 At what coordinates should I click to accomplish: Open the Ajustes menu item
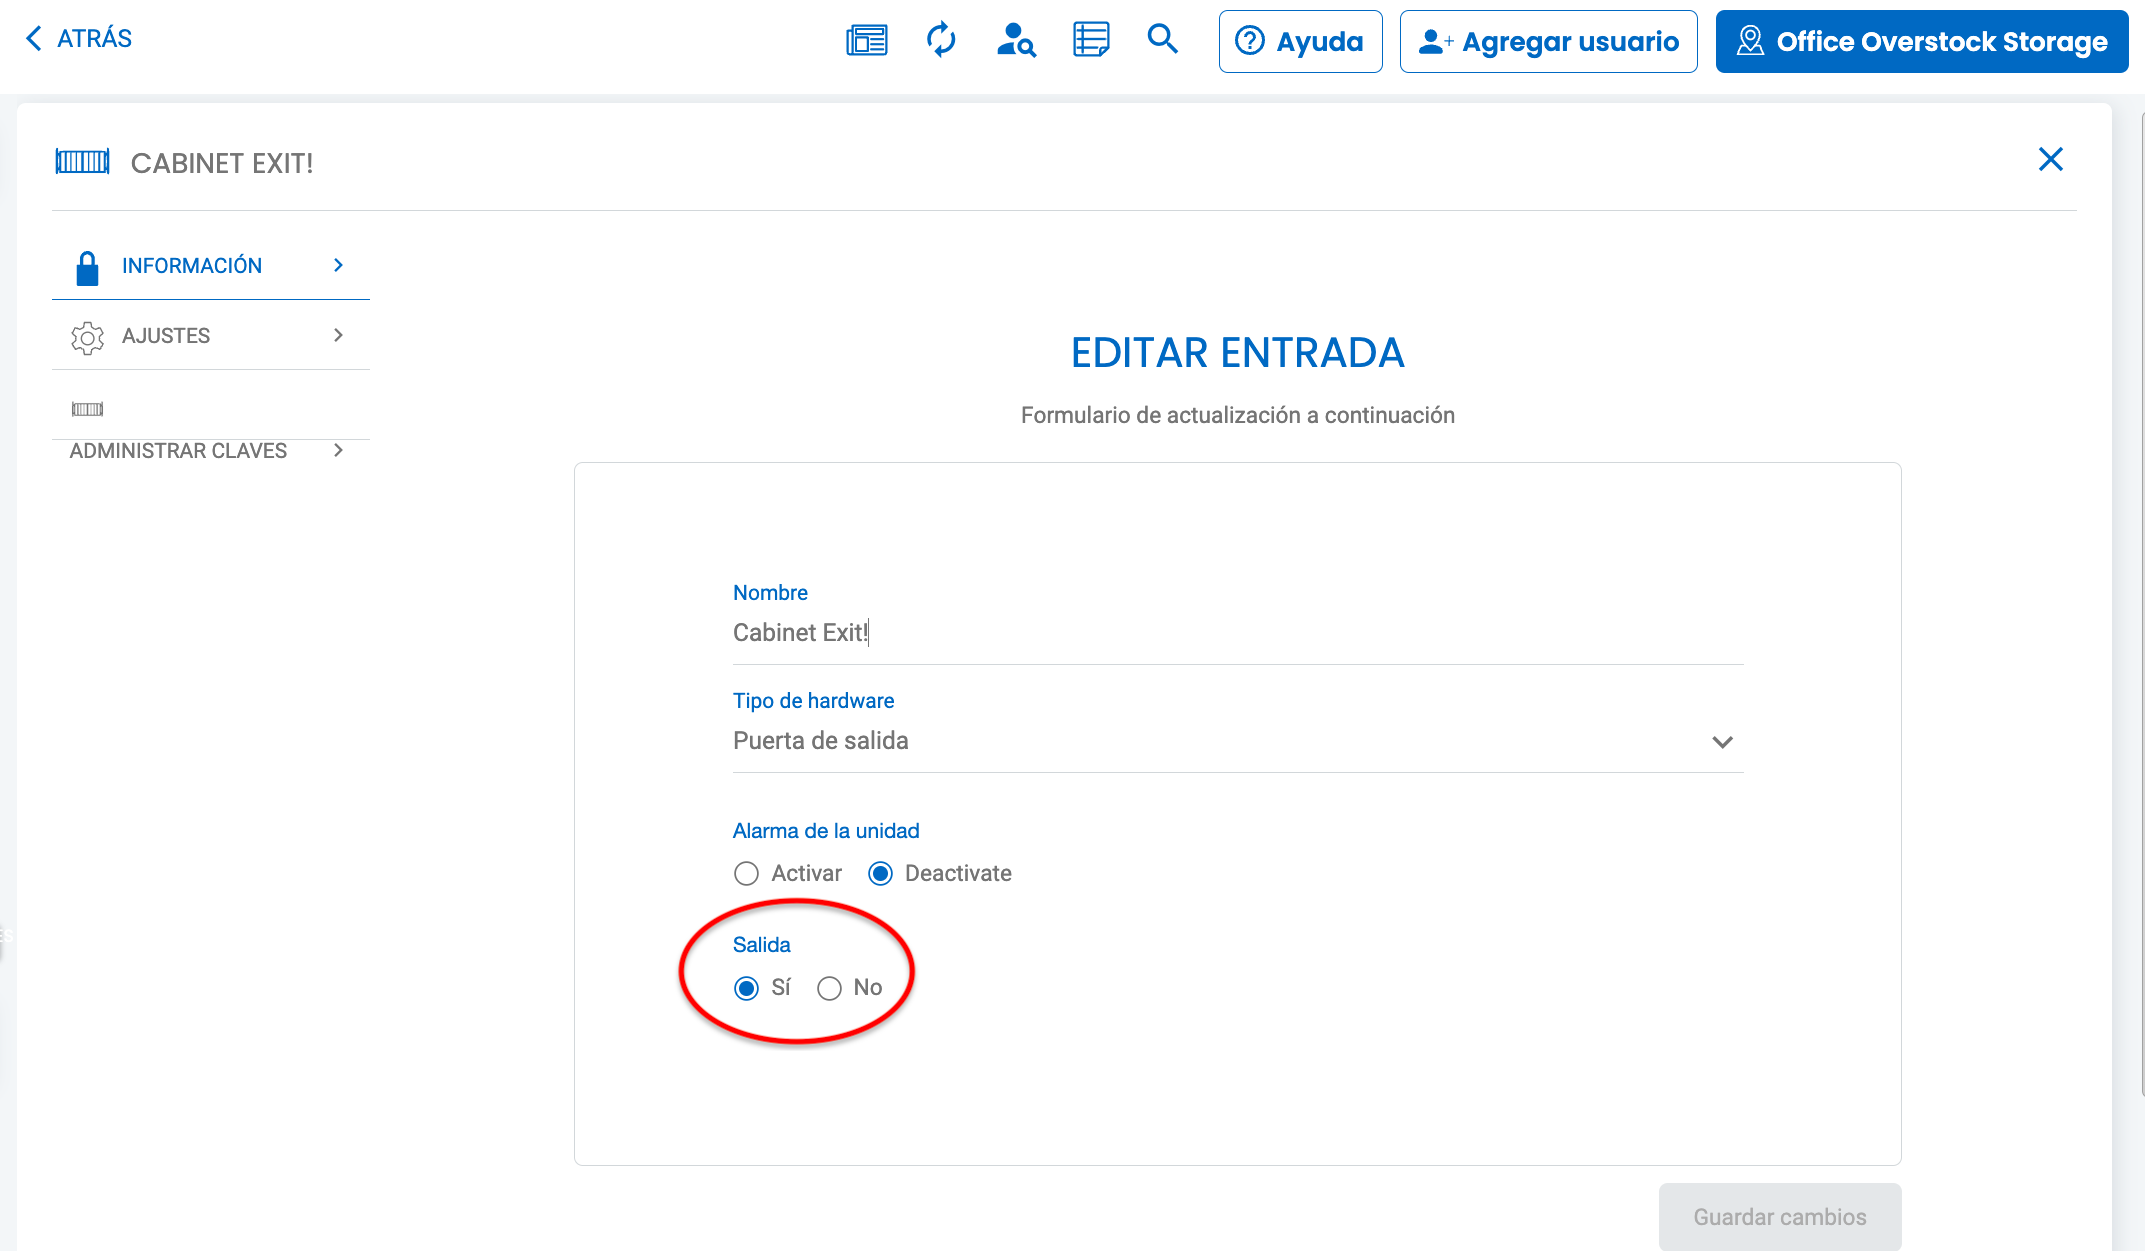(x=166, y=336)
